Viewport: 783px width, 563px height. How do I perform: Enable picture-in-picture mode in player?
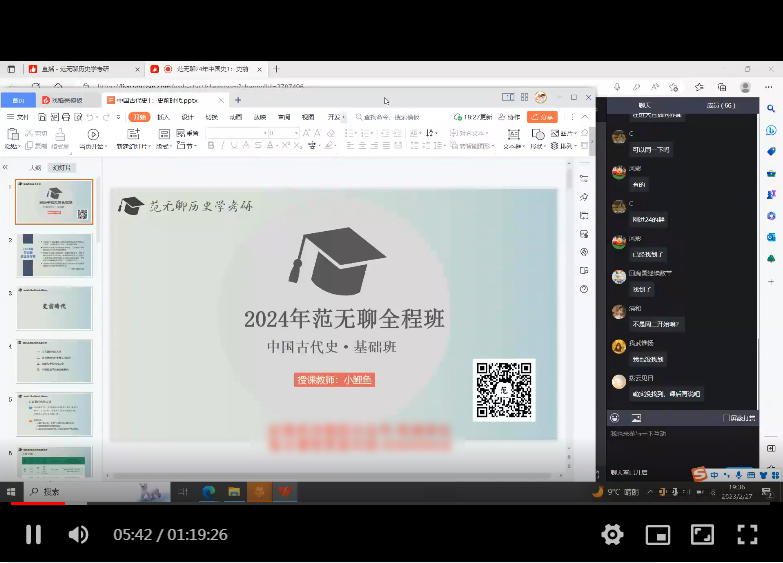[658, 535]
